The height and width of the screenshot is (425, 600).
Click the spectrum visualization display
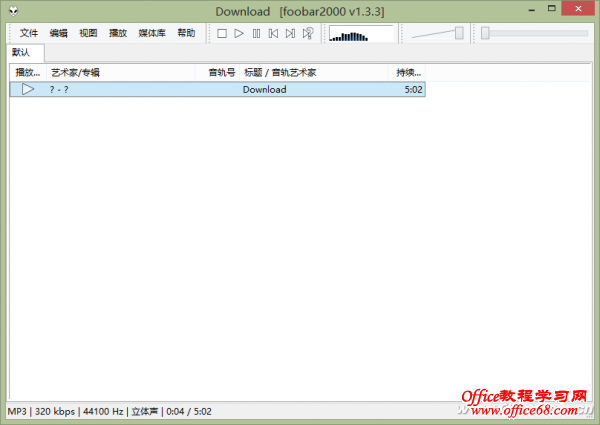[361, 33]
